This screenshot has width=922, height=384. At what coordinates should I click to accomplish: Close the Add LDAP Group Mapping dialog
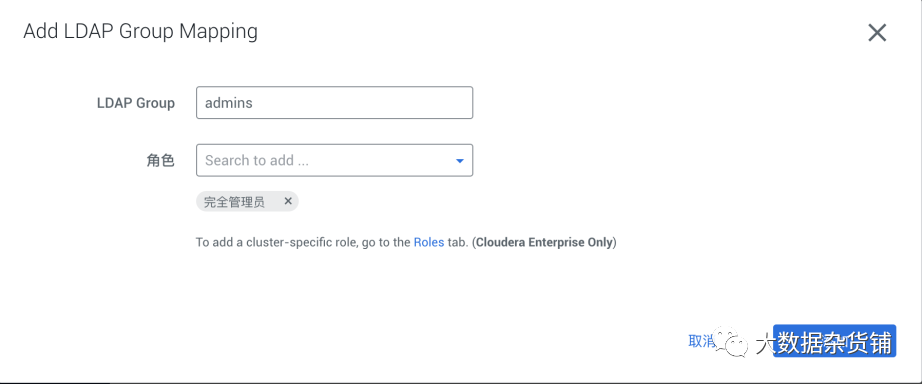pos(877,33)
